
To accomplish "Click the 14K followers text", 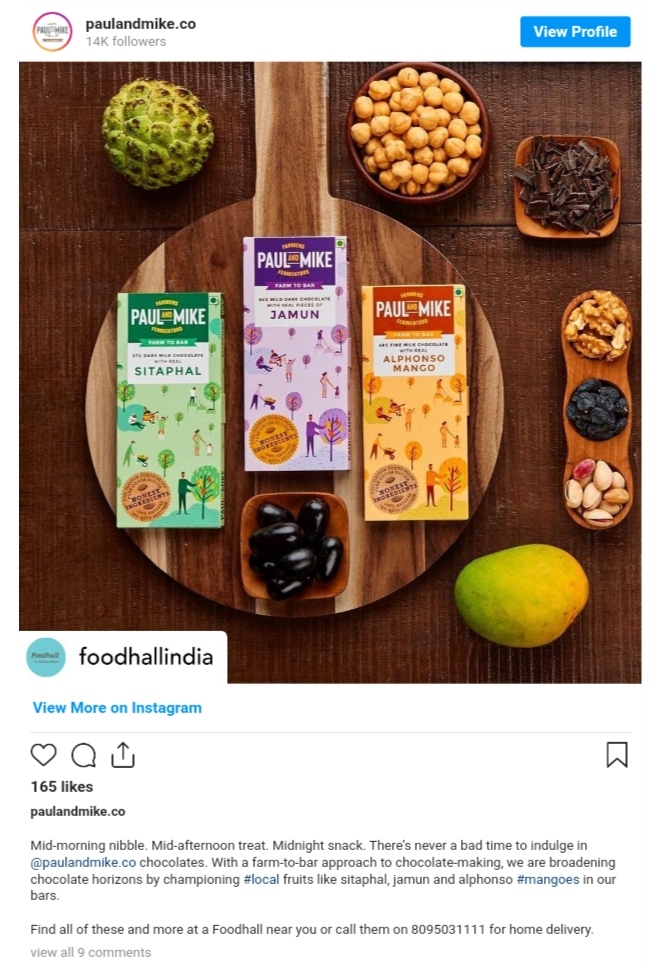I will pyautogui.click(x=126, y=41).
